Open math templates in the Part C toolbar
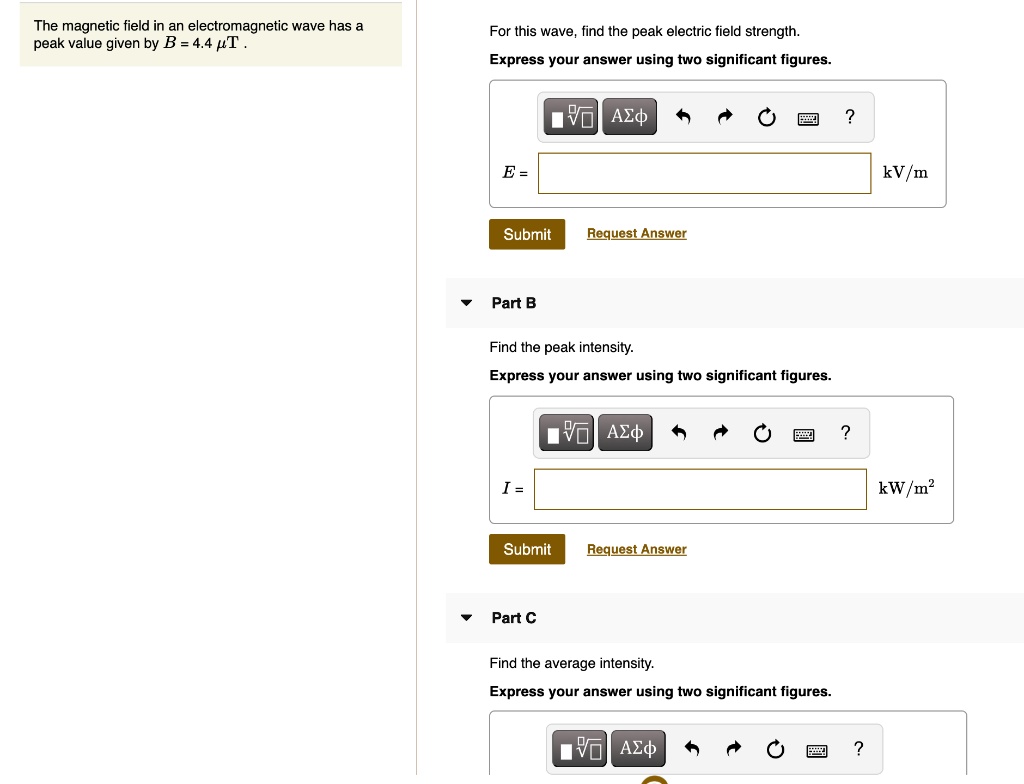 pyautogui.click(x=579, y=749)
